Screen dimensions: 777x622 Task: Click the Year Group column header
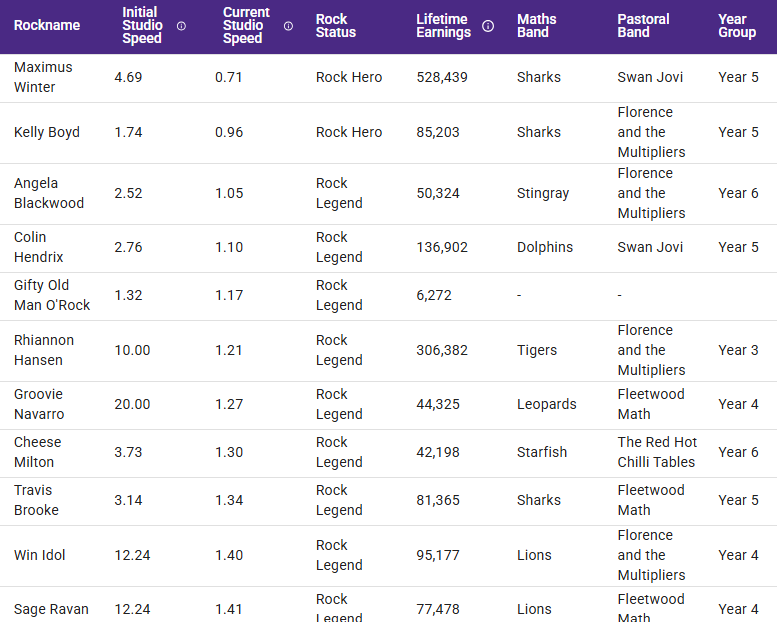coord(737,26)
